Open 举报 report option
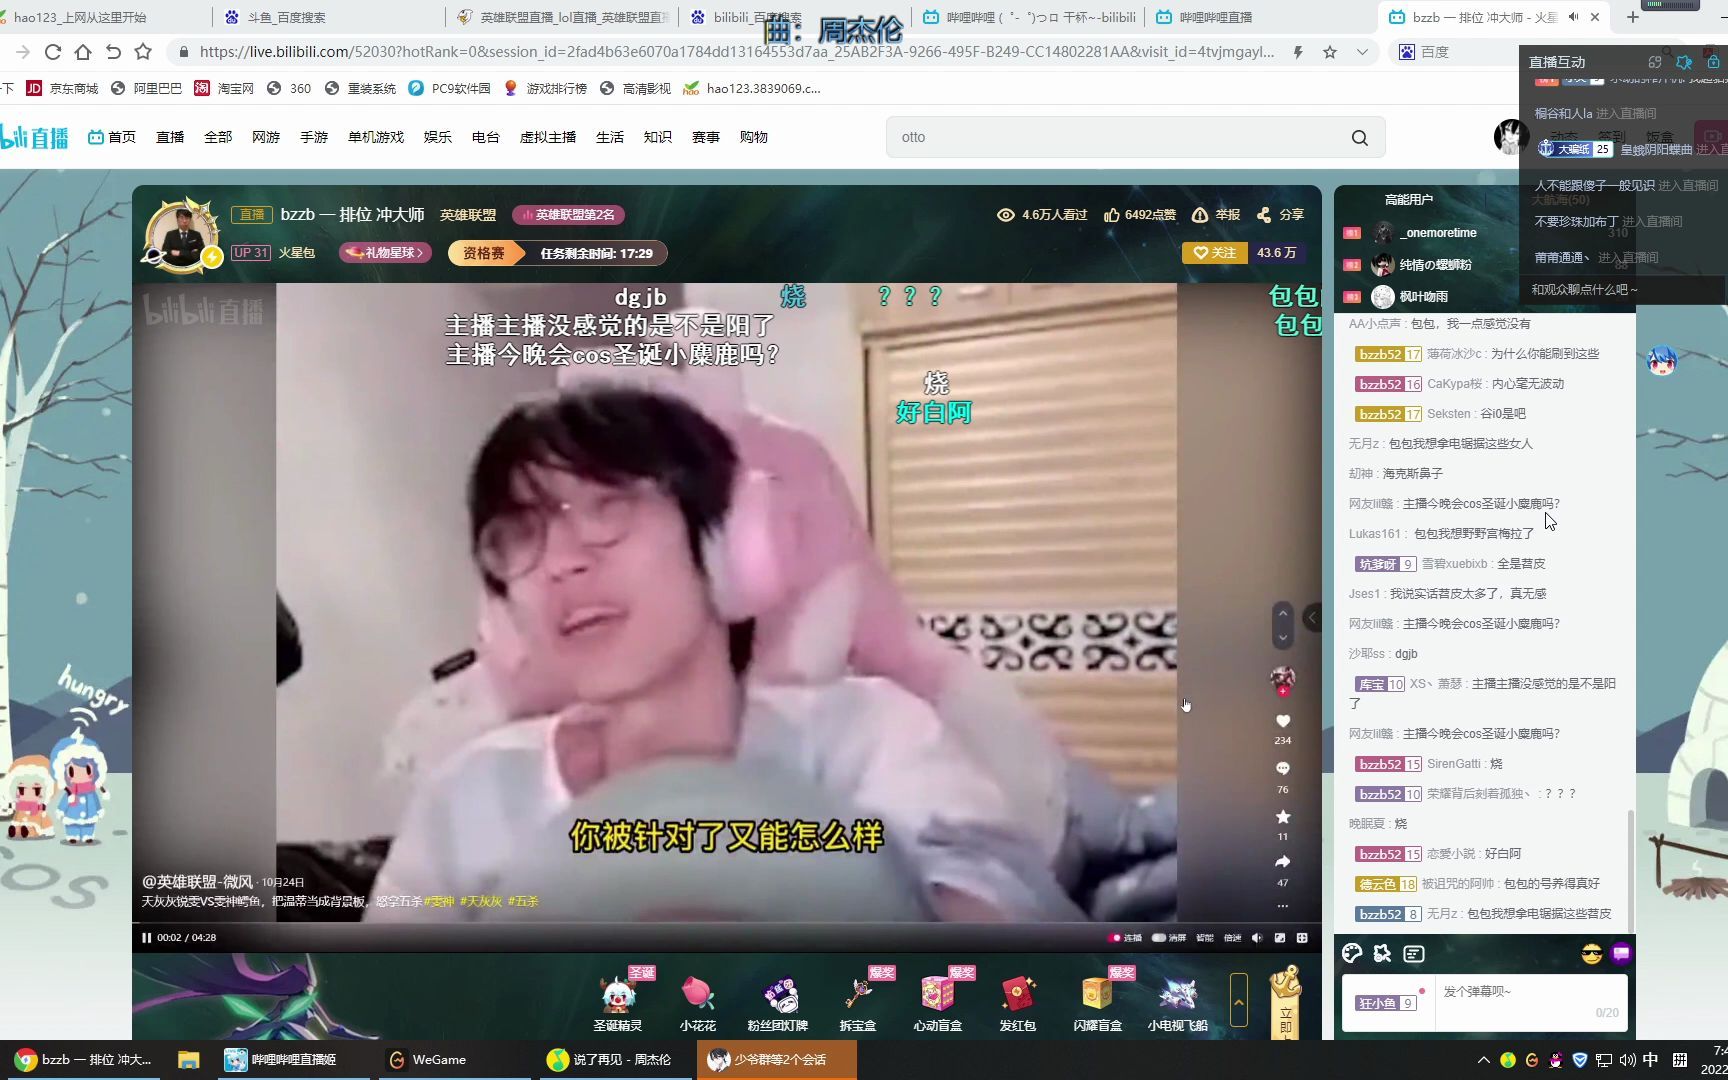1728x1080 pixels. [1216, 215]
